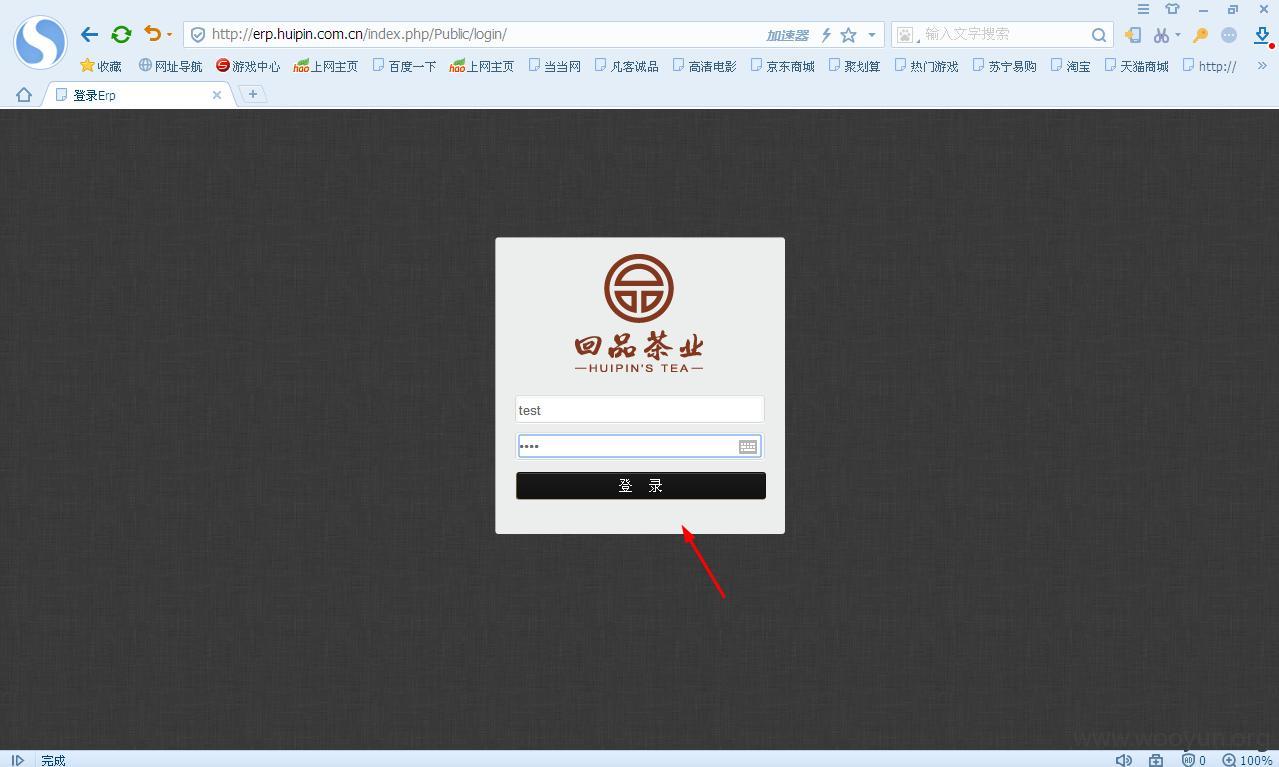Open address bar history dropdown arrow

(871, 35)
